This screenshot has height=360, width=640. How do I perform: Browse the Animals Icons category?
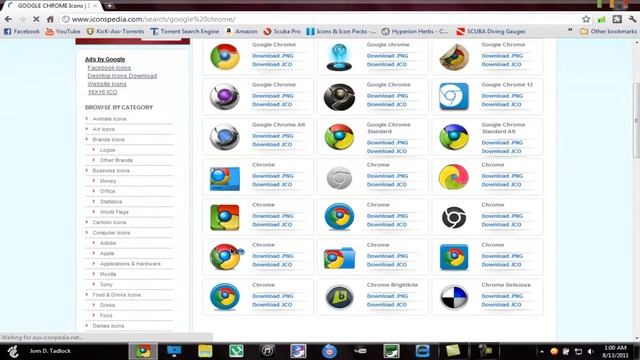[109, 119]
